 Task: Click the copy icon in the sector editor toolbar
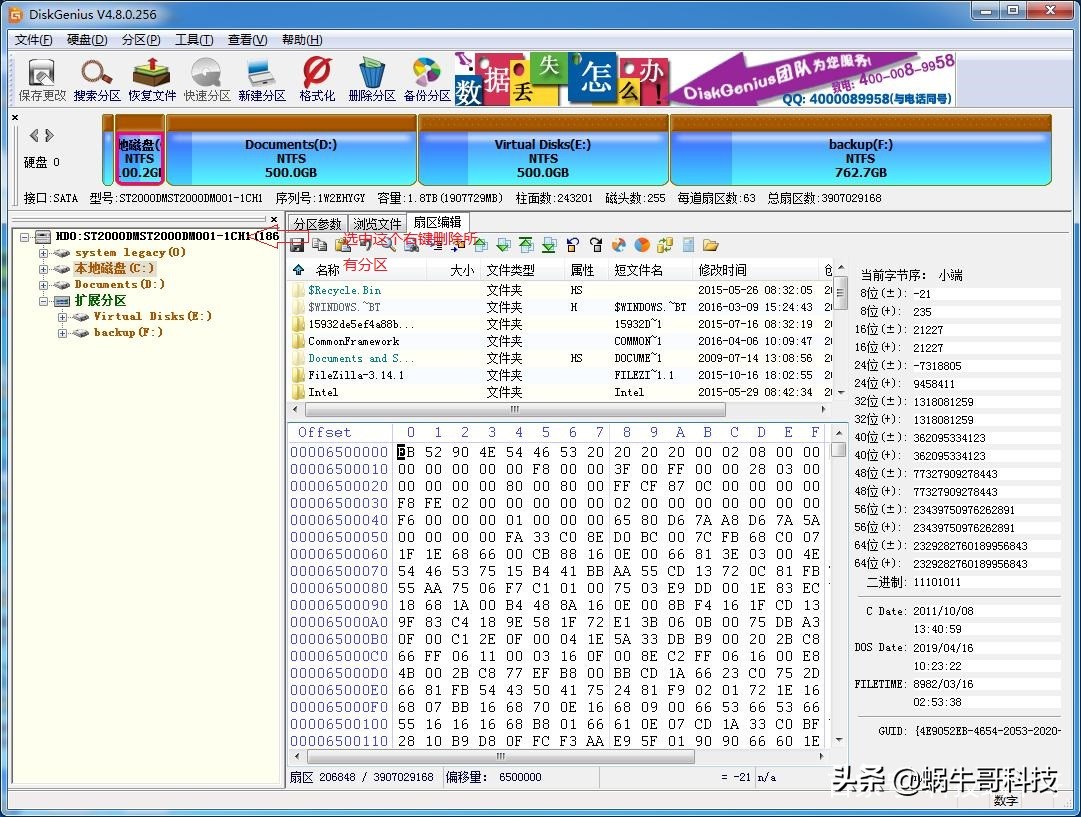(322, 245)
